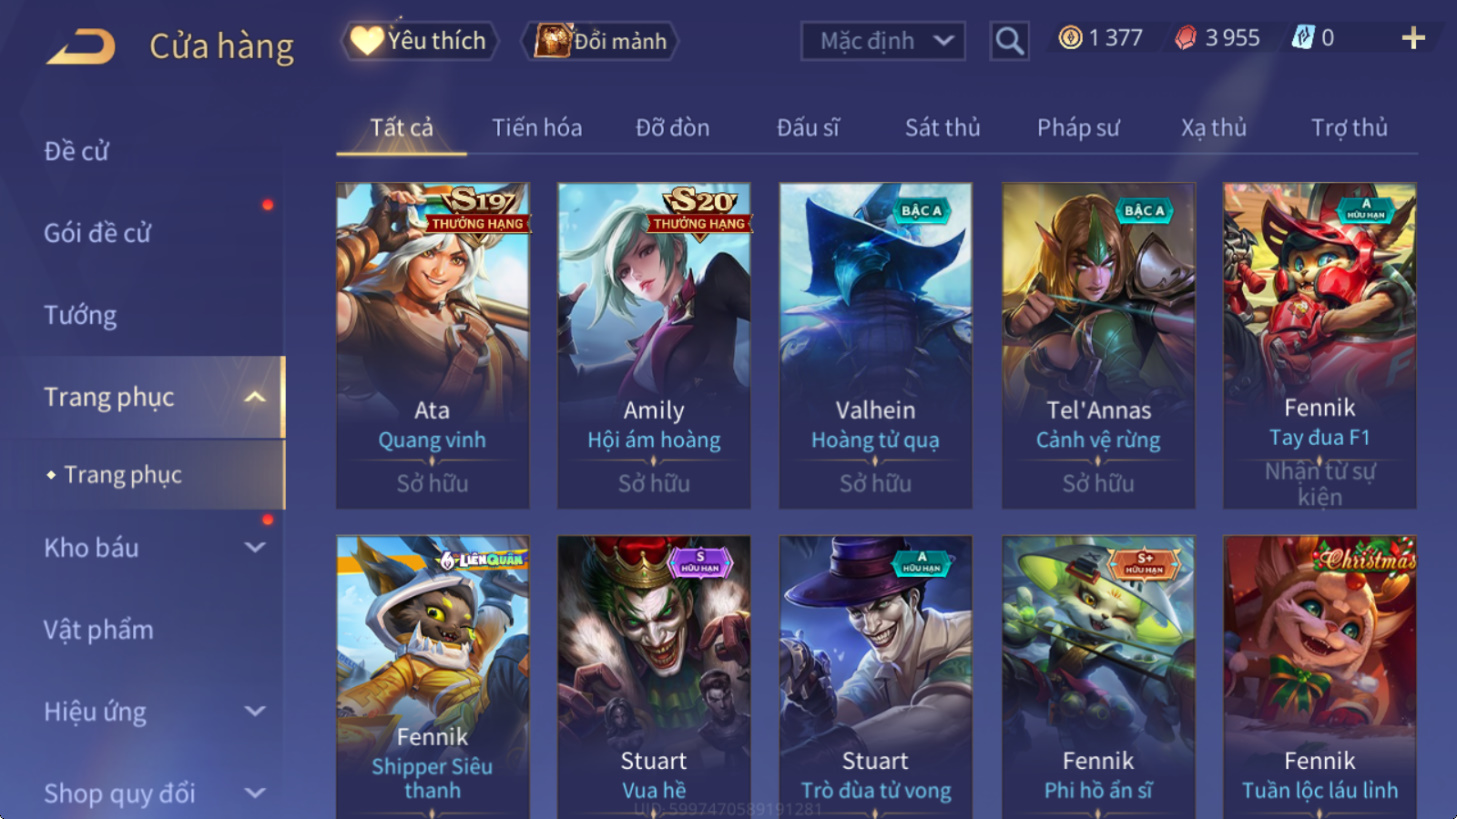Open Đổi mảnh chest exchange
Screen dimensions: 1457x819
pos(601,41)
